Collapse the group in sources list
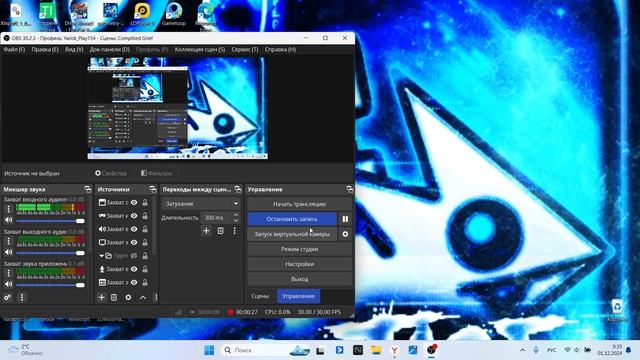640x360 pixels. (101, 256)
